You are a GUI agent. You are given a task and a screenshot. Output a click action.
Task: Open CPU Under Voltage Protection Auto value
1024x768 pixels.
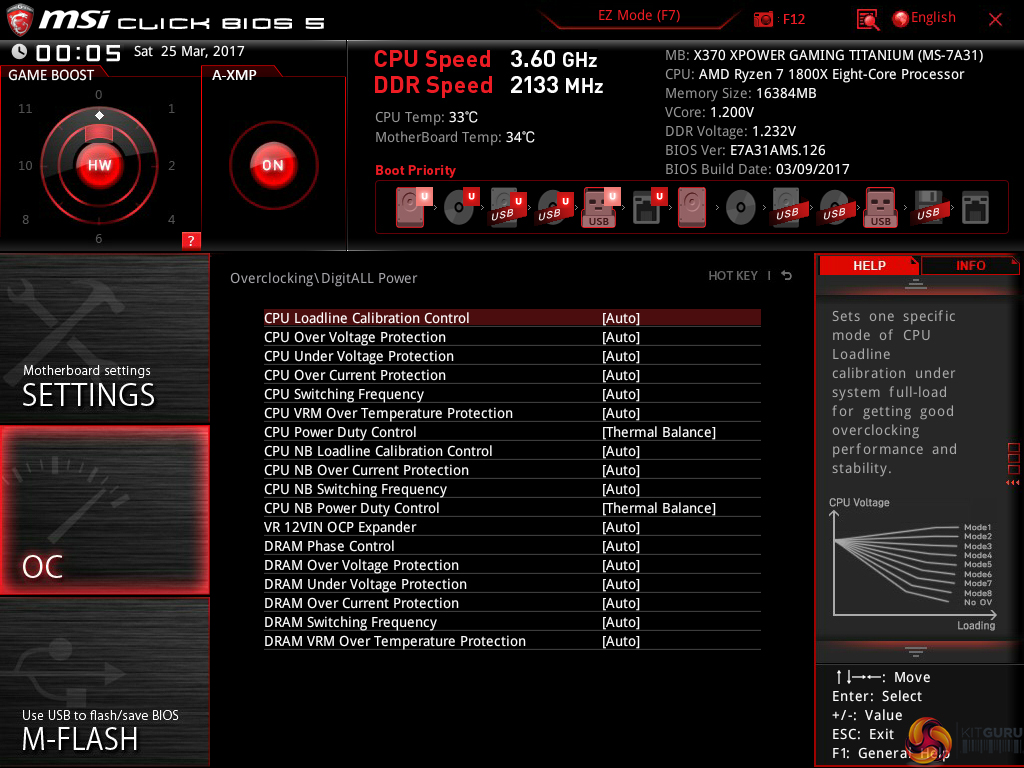[621, 356]
